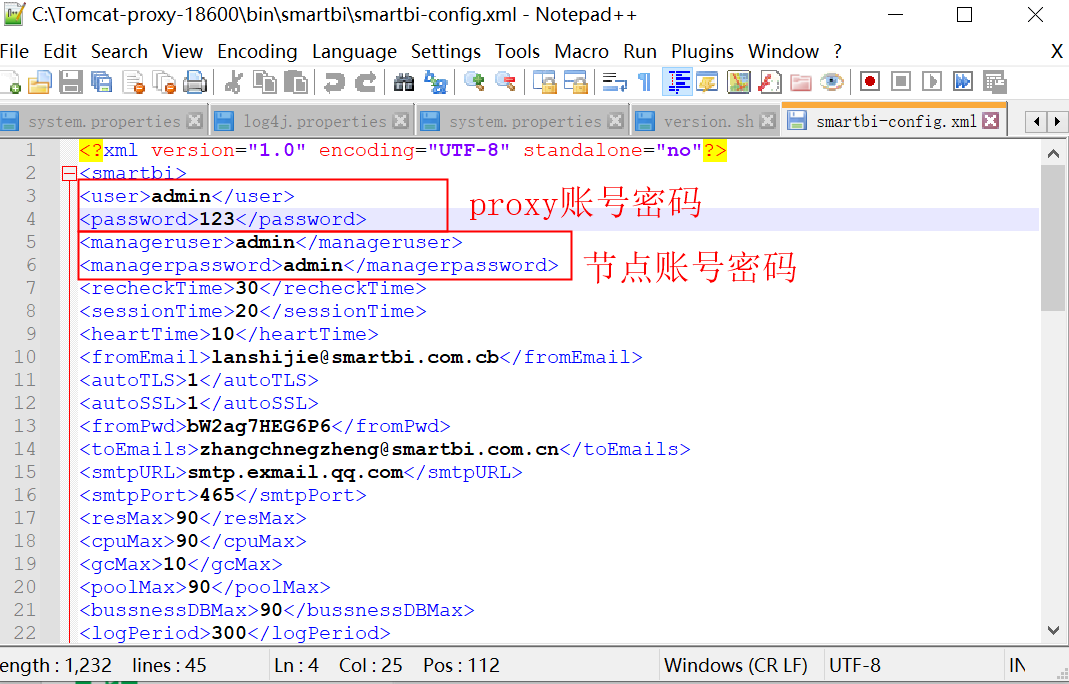Paste clipboard toolbar icon
Viewport: 1069px width, 684px height.
[x=295, y=83]
